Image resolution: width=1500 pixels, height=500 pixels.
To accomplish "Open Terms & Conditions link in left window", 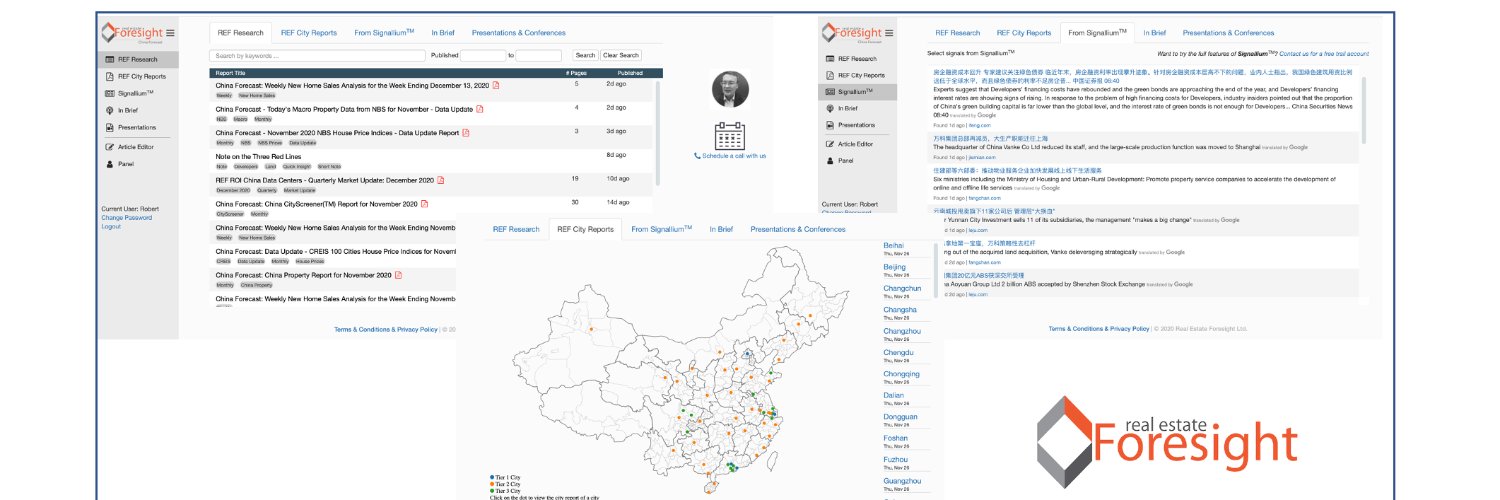I will pos(385,329).
